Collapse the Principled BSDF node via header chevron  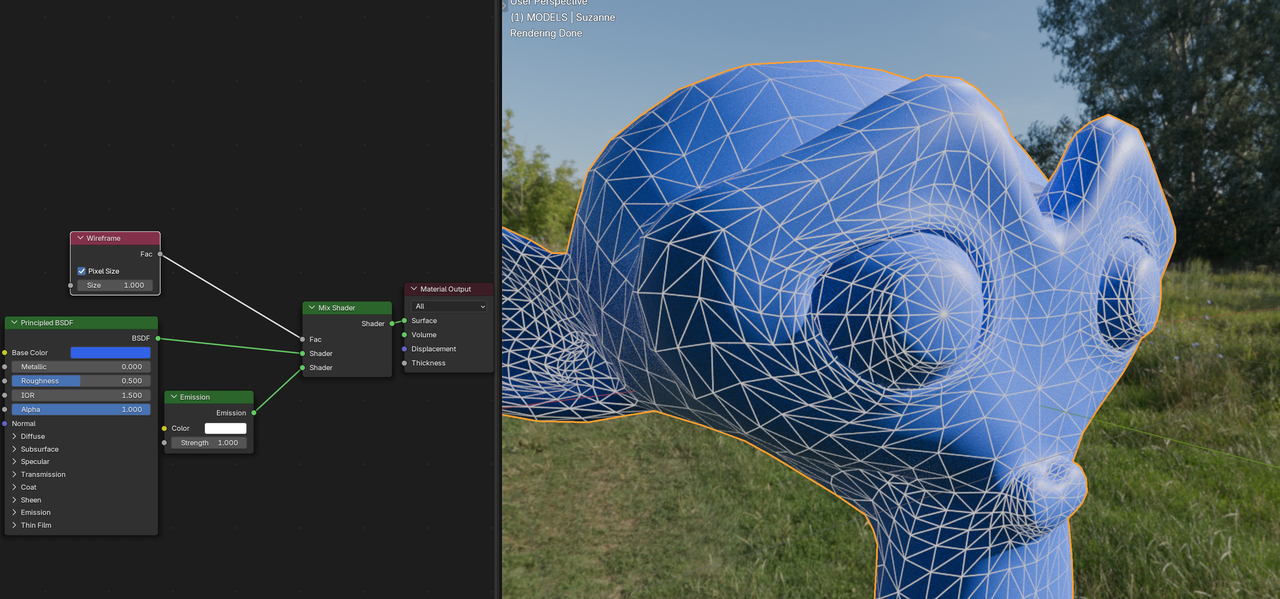click(14, 323)
